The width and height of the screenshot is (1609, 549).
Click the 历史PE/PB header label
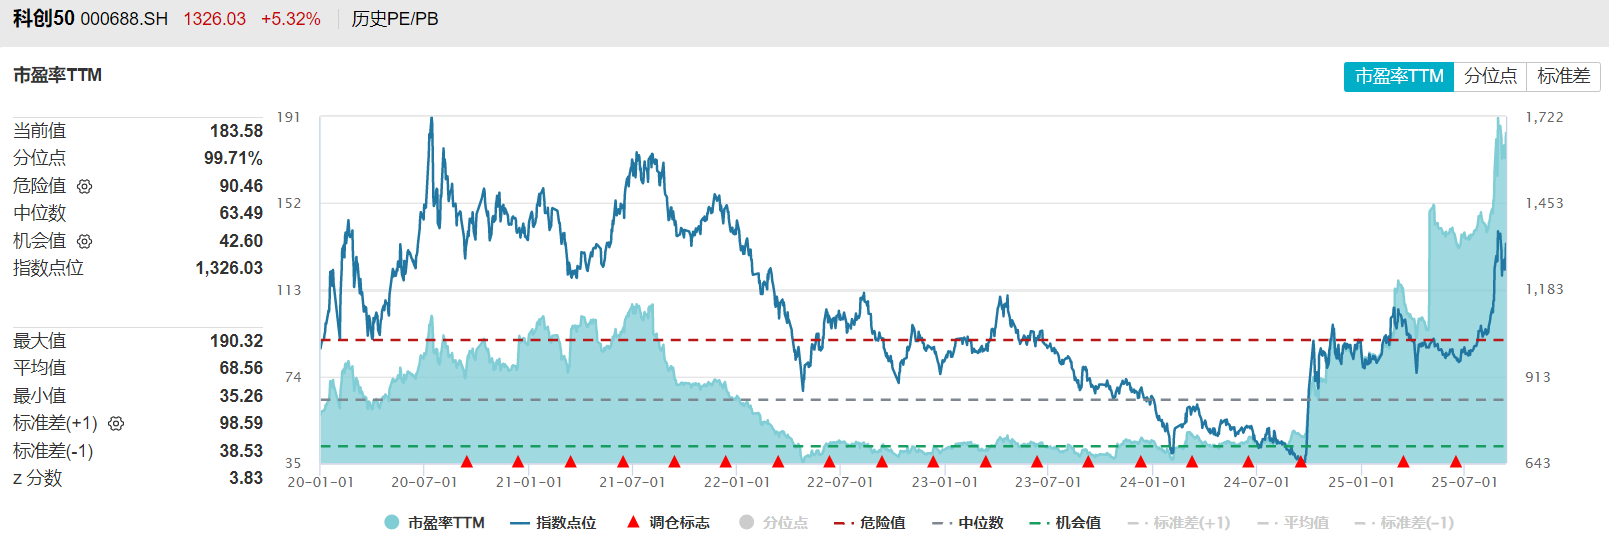pyautogui.click(x=395, y=19)
